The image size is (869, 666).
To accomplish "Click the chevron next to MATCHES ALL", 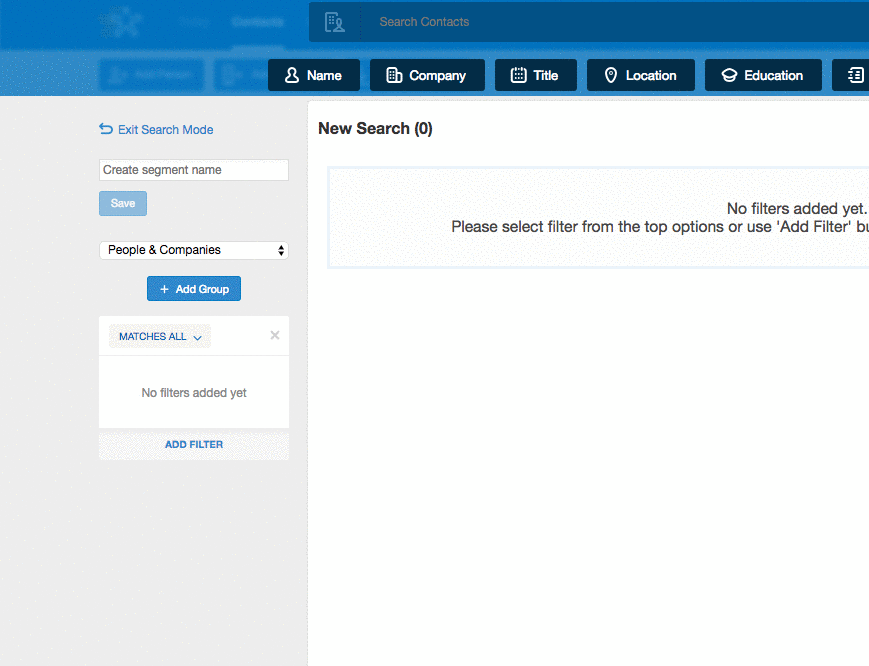I will (x=197, y=338).
